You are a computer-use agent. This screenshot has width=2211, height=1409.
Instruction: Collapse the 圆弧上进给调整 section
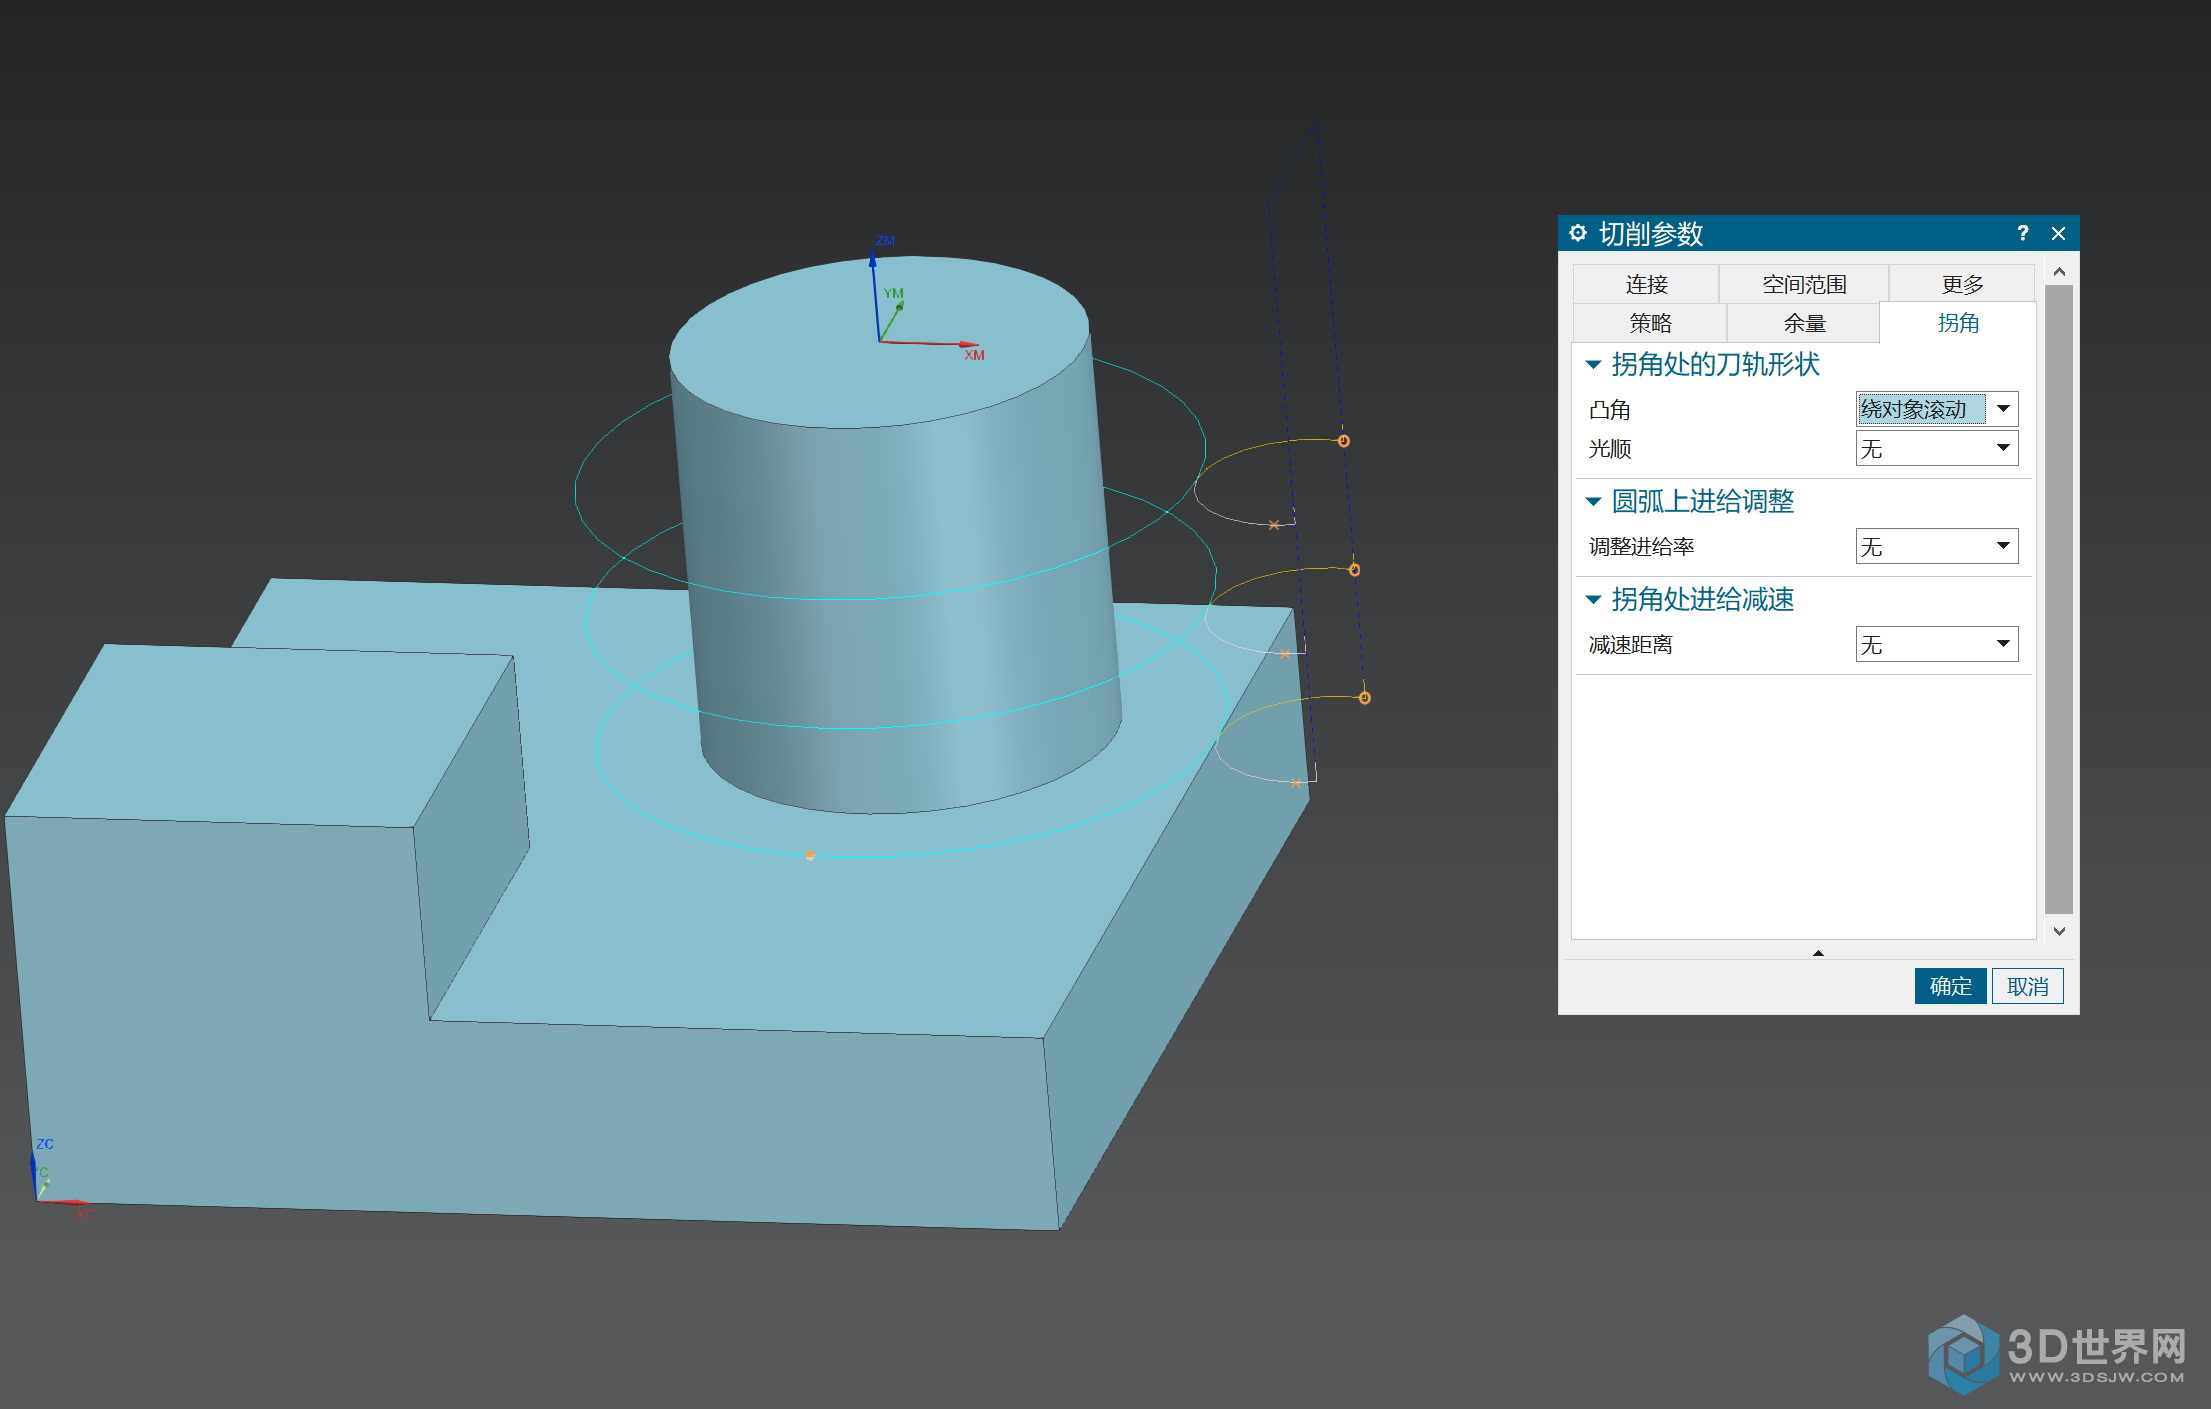click(x=1594, y=502)
